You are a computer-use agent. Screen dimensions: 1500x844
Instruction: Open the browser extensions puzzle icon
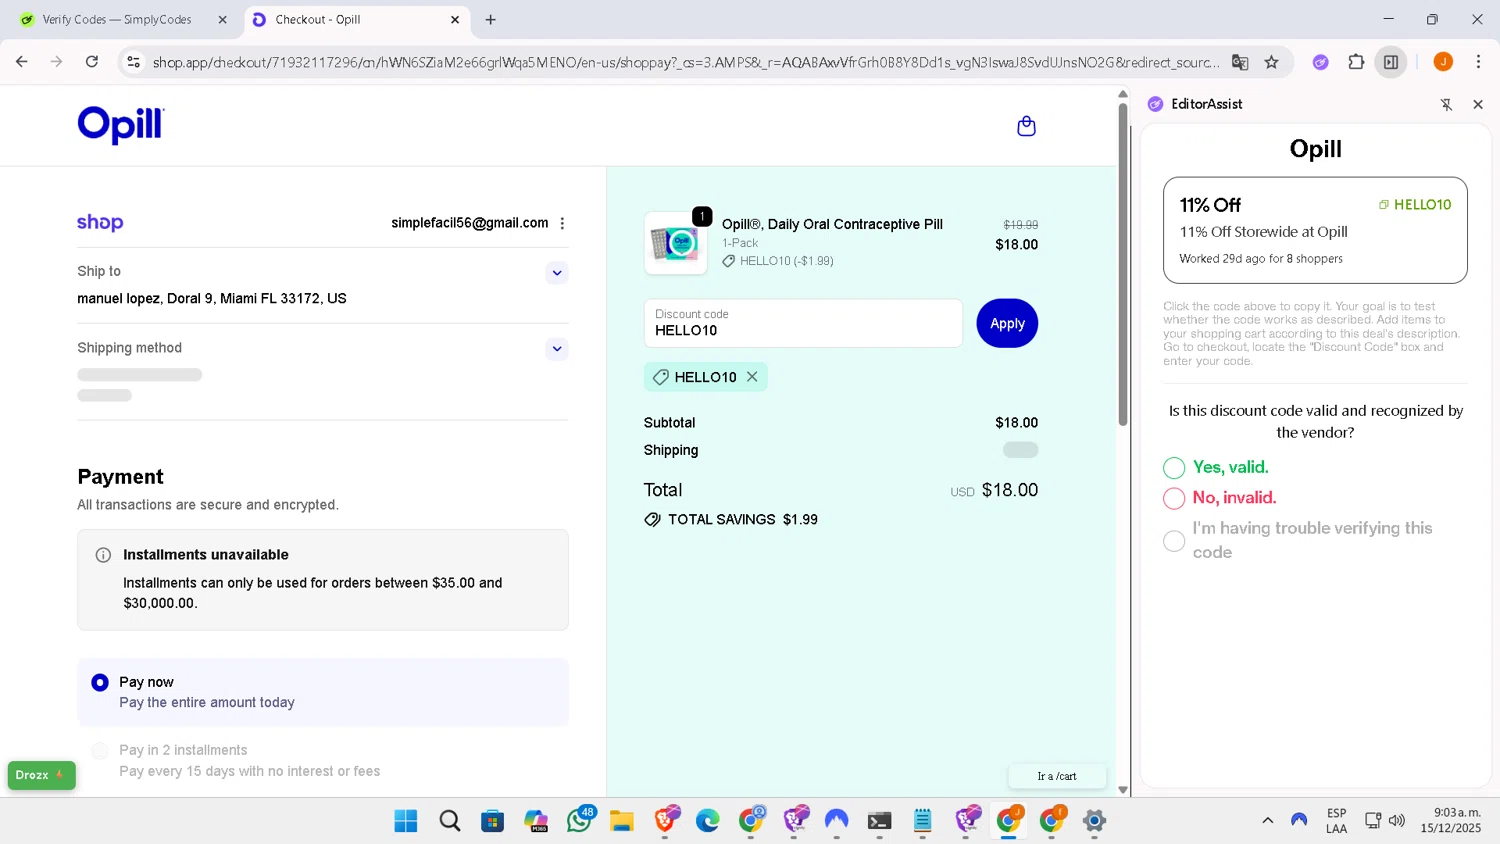tap(1356, 62)
